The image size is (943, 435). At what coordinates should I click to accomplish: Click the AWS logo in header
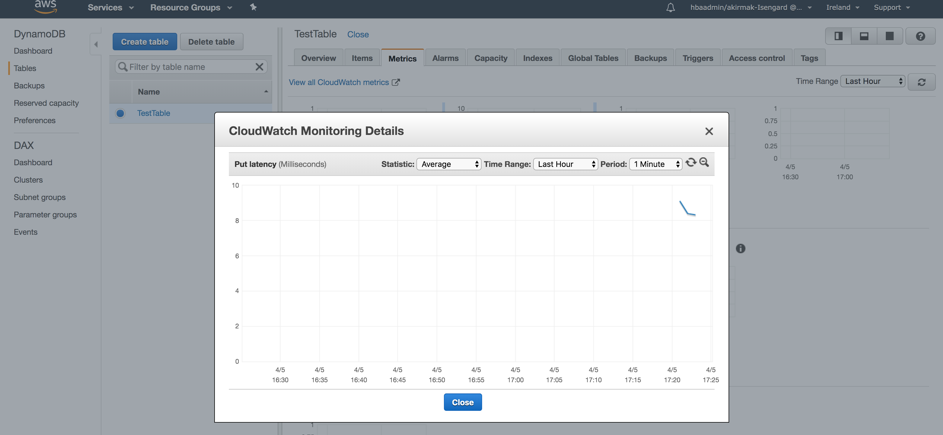pyautogui.click(x=46, y=7)
